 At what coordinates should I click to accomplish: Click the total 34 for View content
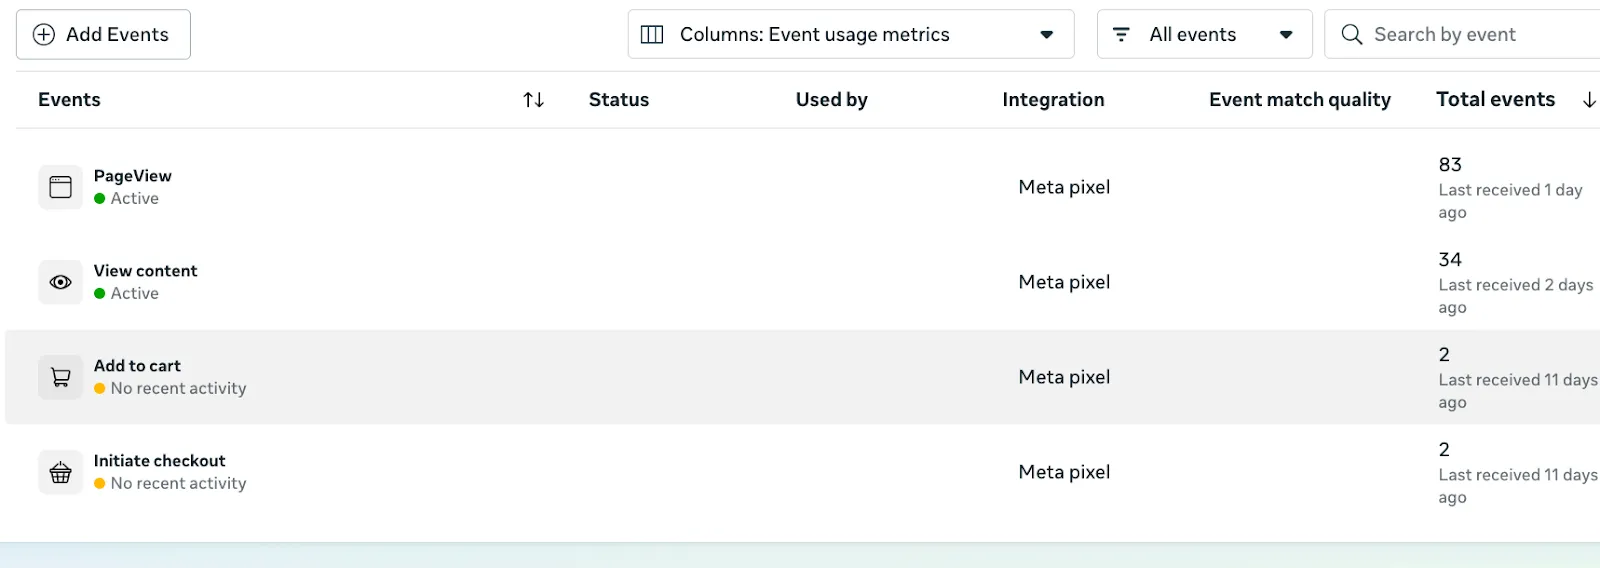[x=1450, y=259]
